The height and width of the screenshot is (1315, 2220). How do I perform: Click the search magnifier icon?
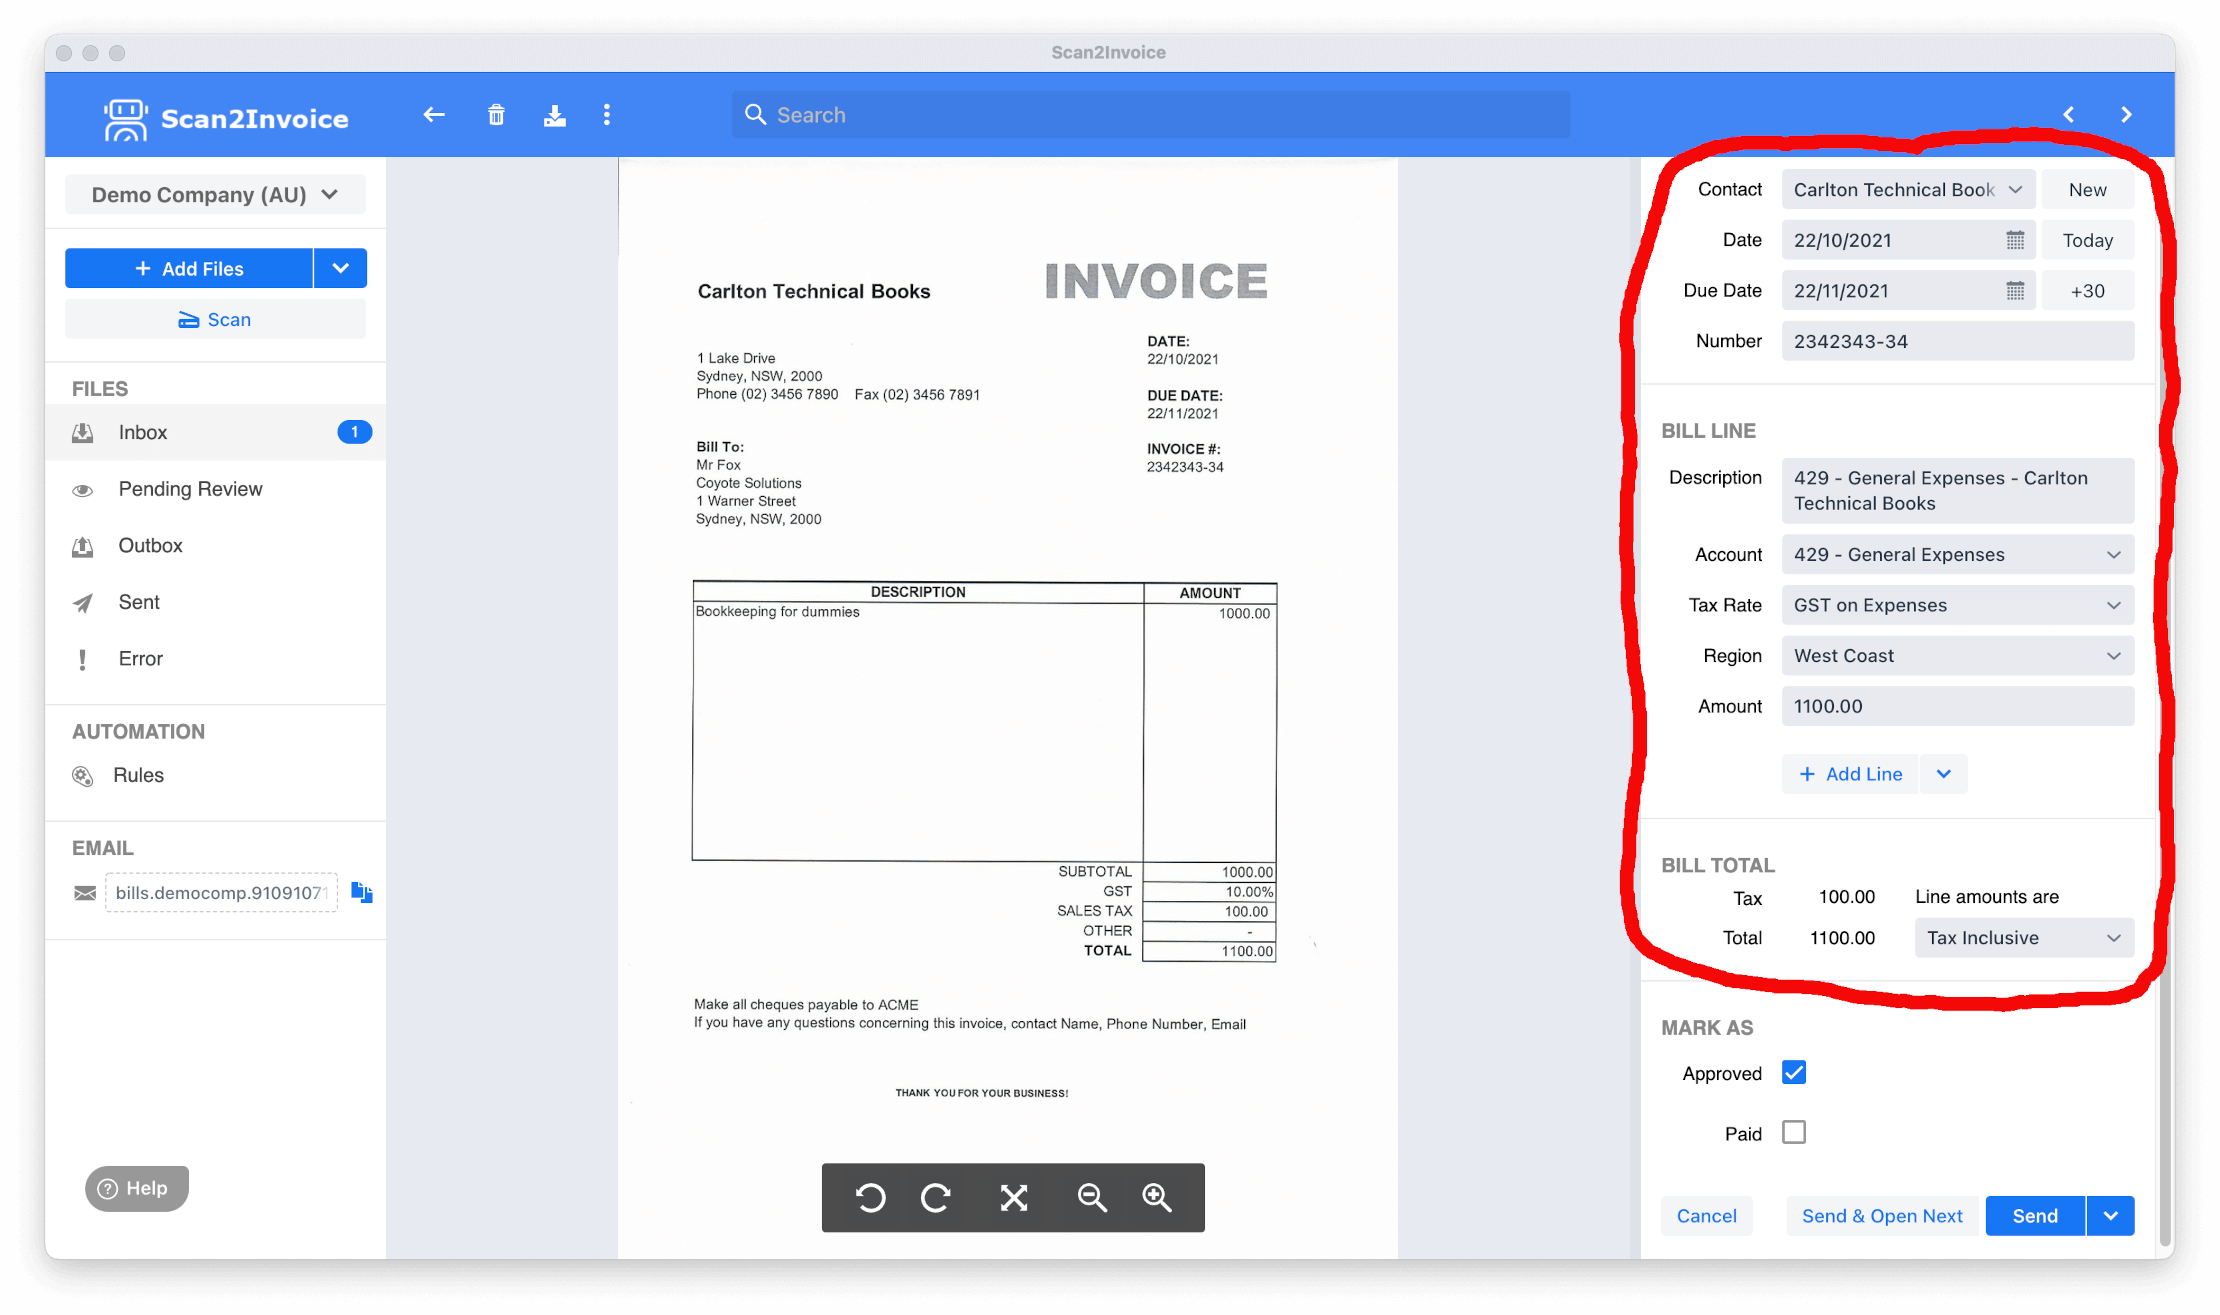(x=756, y=114)
